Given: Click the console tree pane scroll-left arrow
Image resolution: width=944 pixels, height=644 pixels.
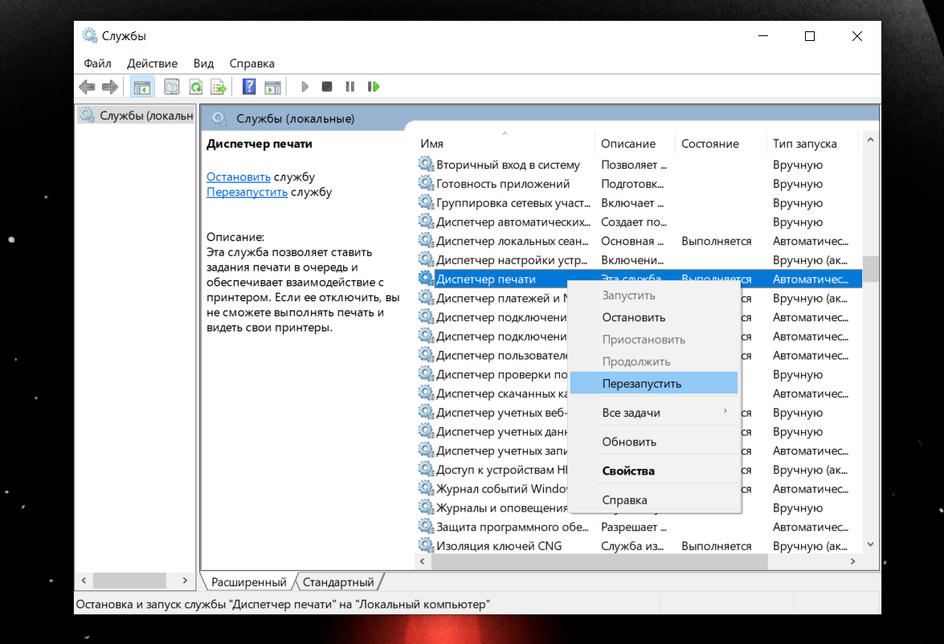Looking at the screenshot, I should pyautogui.click(x=84, y=580).
